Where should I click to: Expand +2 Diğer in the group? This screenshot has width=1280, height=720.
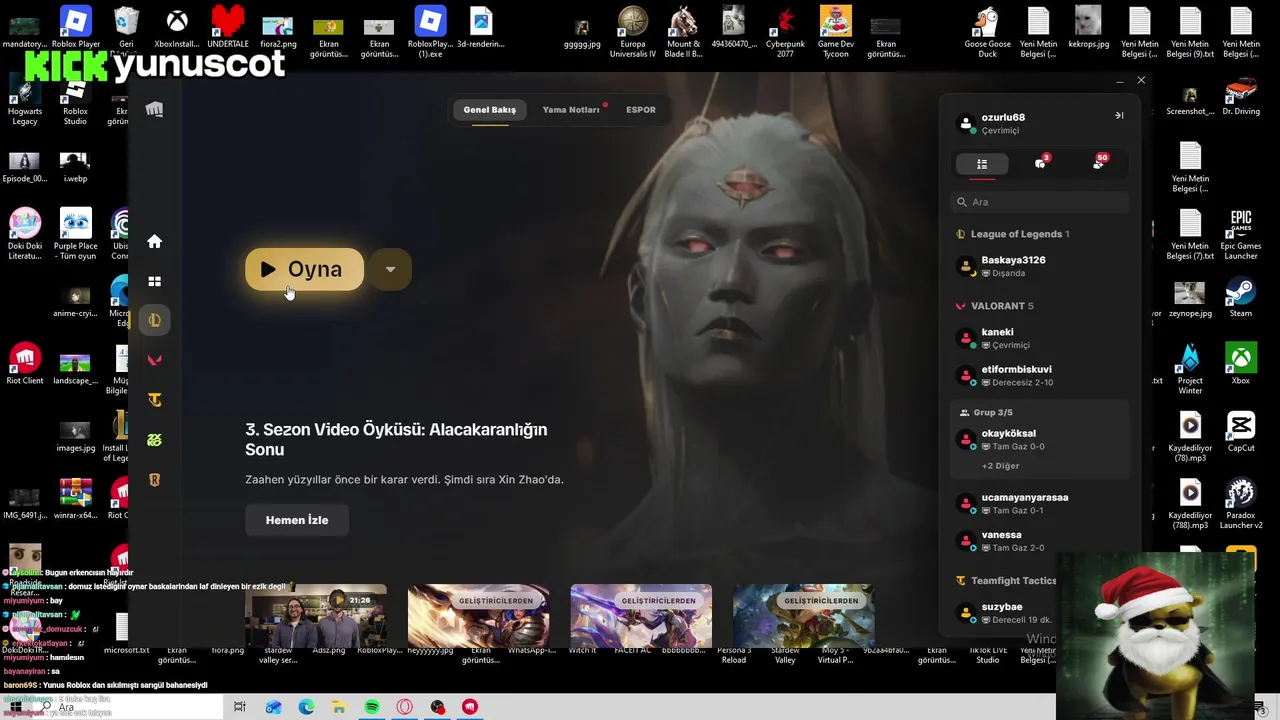1000,466
